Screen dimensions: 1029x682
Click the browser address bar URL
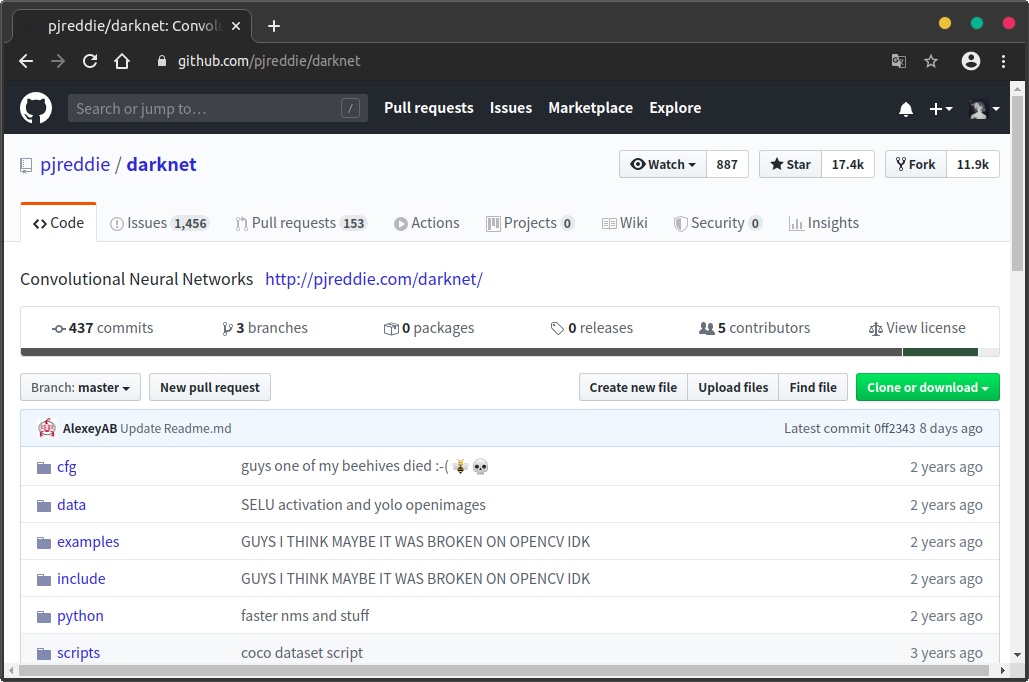tap(269, 61)
